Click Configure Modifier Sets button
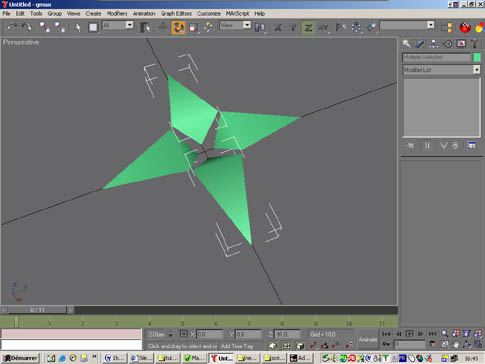The height and width of the screenshot is (364, 485). [471, 146]
